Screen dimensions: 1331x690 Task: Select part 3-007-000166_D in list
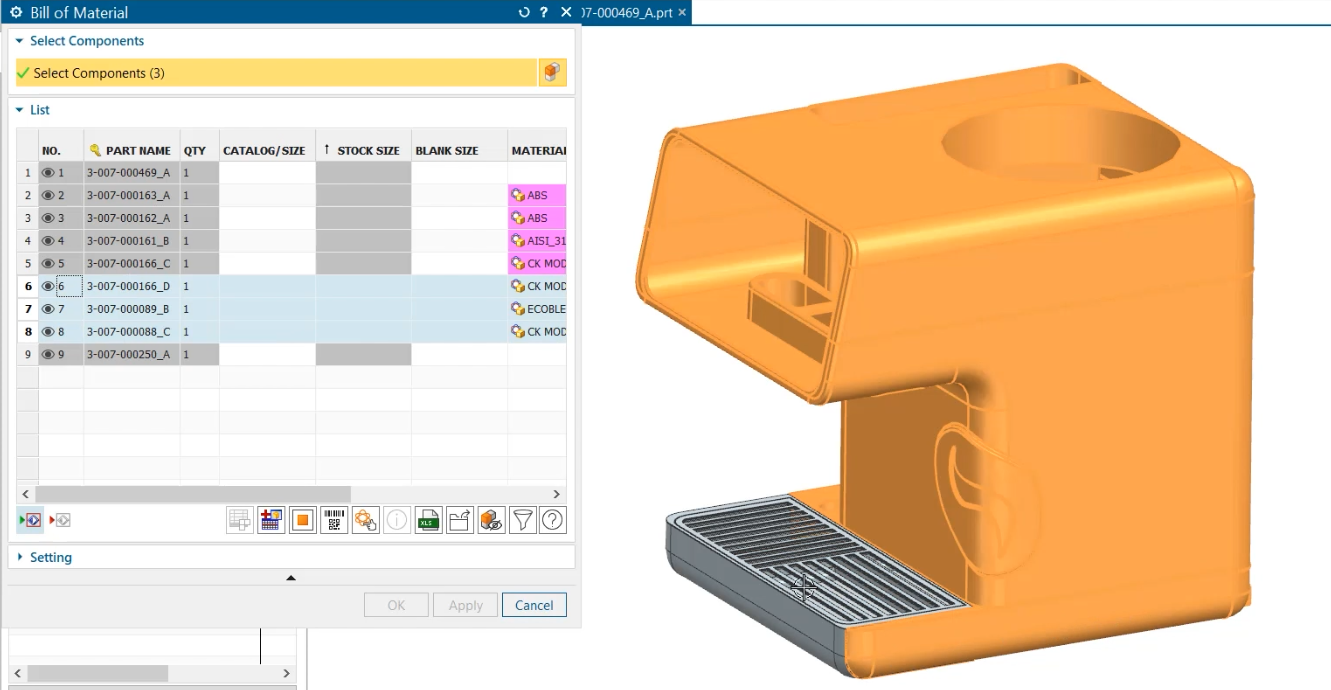pyautogui.click(x=128, y=286)
